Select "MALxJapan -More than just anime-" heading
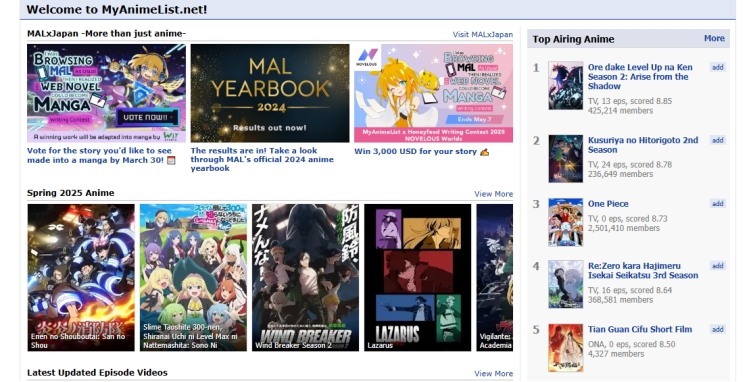 tap(106, 34)
